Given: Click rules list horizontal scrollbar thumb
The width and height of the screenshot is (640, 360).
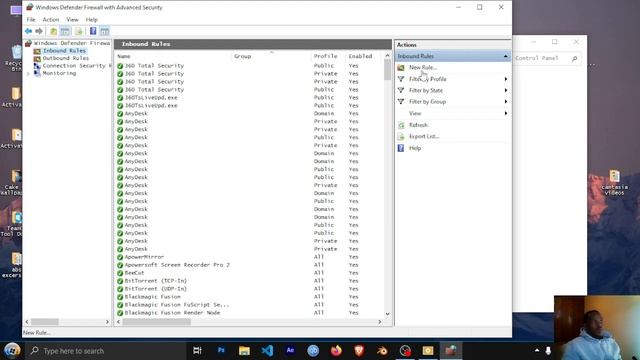Looking at the screenshot, I should 156,322.
